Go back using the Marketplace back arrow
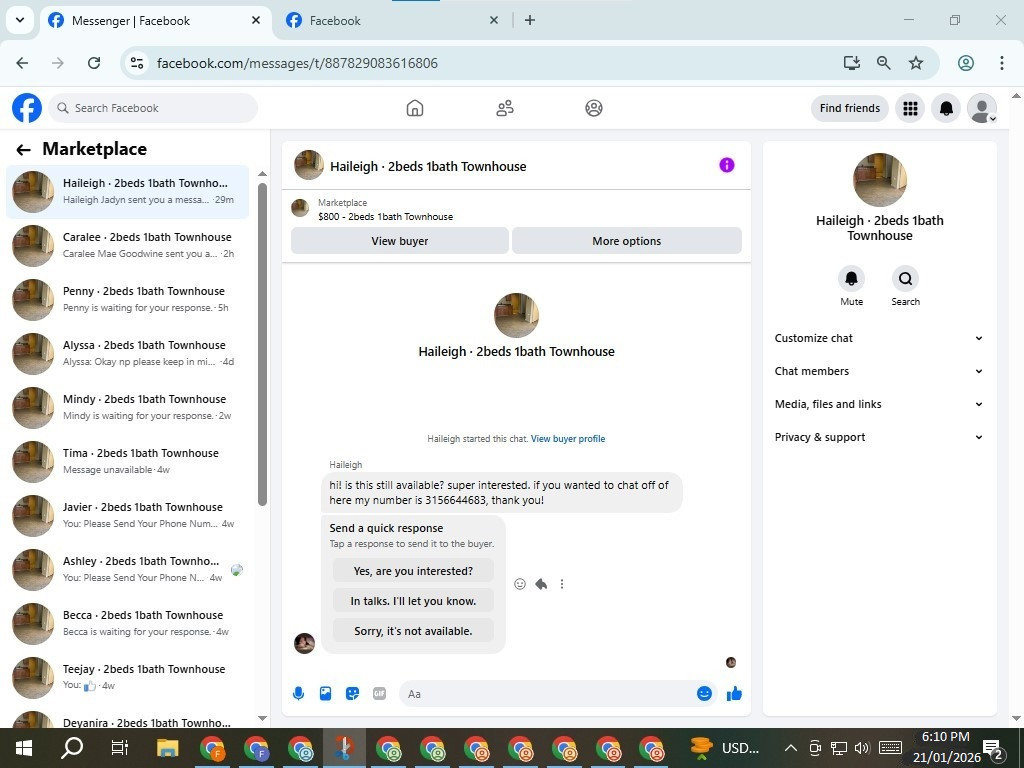Viewport: 1024px width, 768px height. [x=24, y=150]
